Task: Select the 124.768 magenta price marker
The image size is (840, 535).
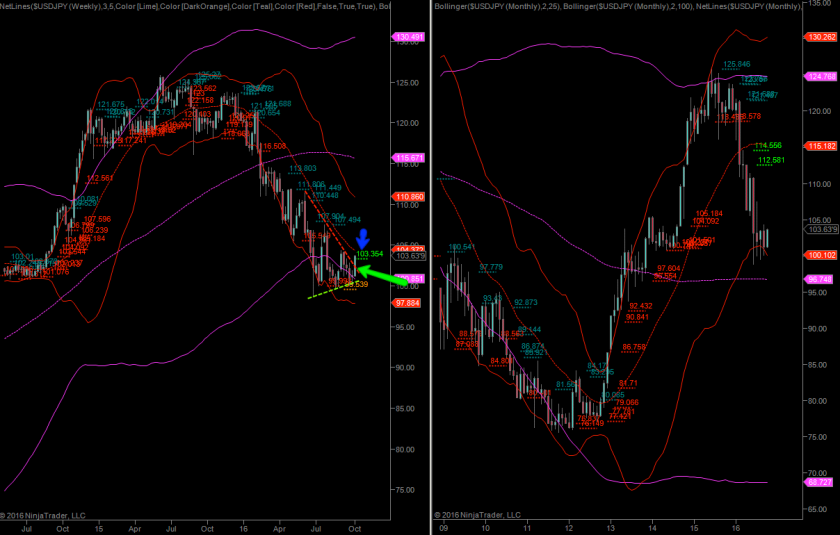Action: [x=821, y=76]
